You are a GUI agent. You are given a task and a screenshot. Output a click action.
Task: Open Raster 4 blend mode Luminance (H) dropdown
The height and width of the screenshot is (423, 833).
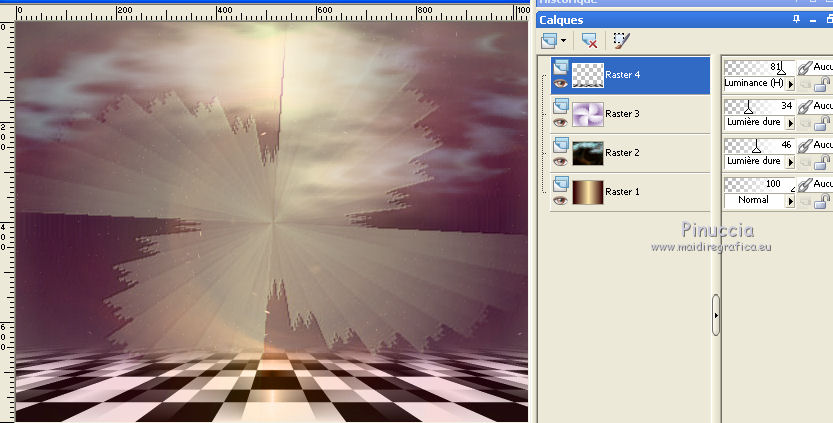(x=790, y=83)
